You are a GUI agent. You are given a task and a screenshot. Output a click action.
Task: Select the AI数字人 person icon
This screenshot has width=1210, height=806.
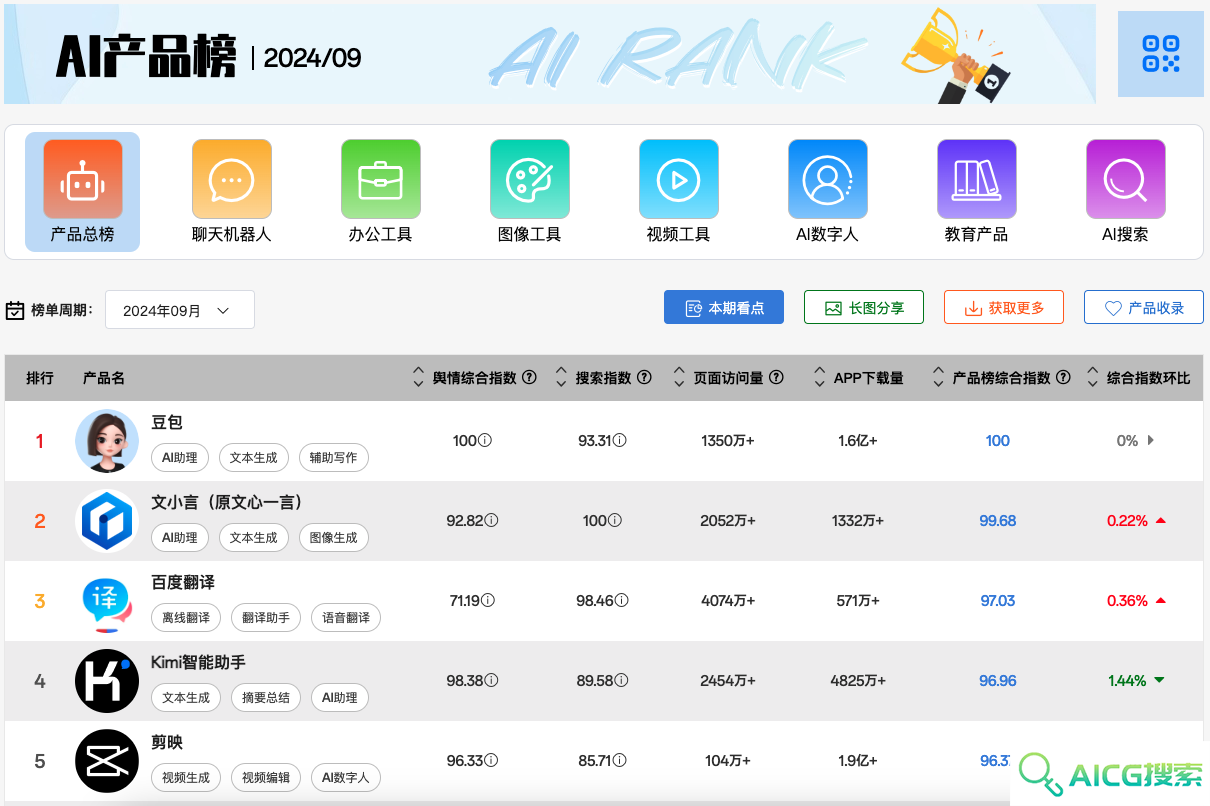(x=828, y=180)
